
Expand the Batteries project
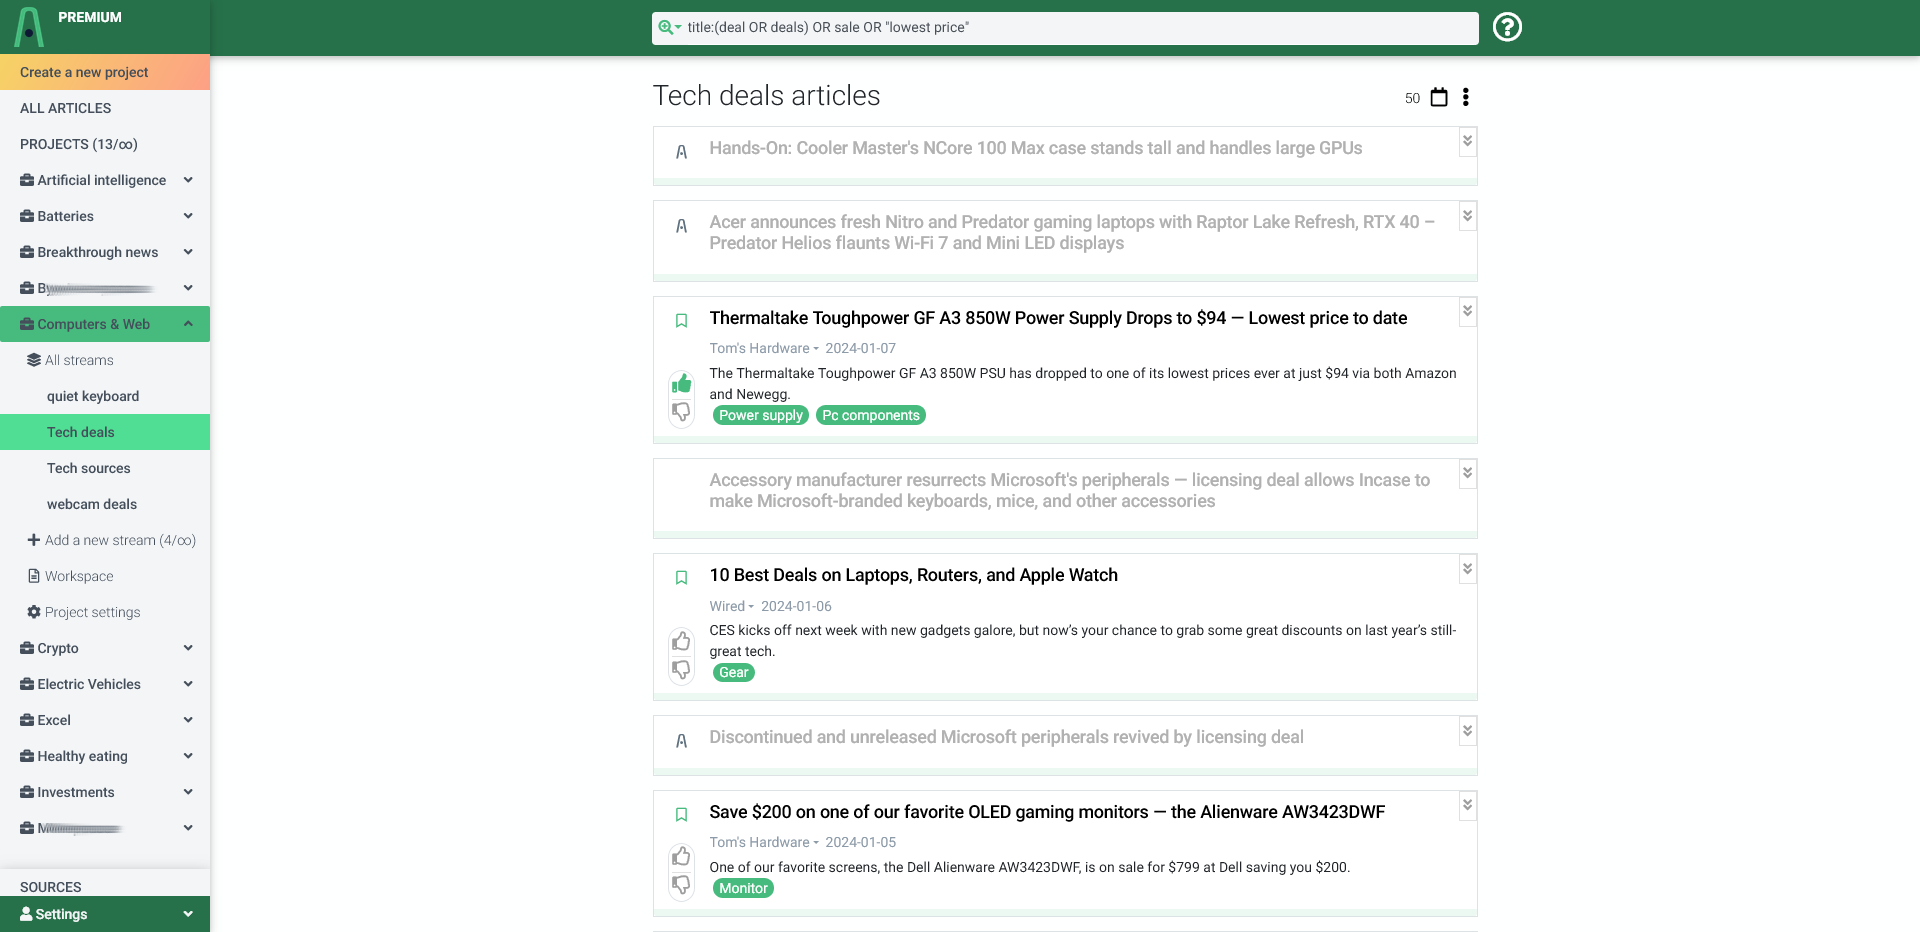click(188, 216)
